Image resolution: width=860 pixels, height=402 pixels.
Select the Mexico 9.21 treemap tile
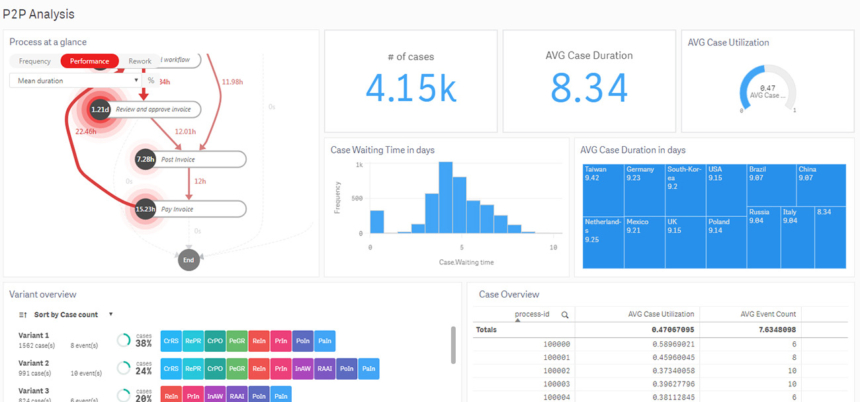[644, 242]
